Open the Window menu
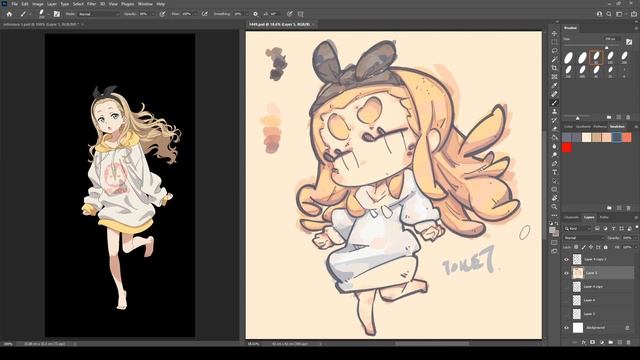Screen dimensions: 640x360 (145, 4)
